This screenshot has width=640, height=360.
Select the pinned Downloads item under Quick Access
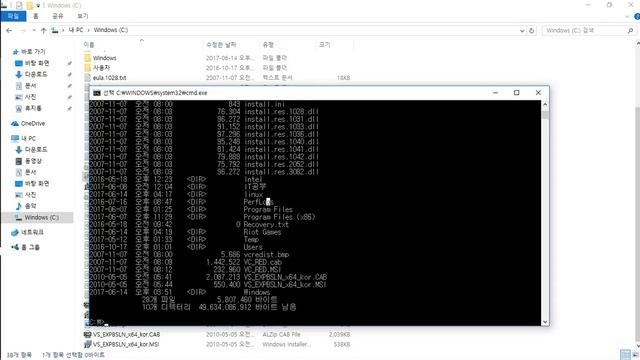(x=31, y=74)
